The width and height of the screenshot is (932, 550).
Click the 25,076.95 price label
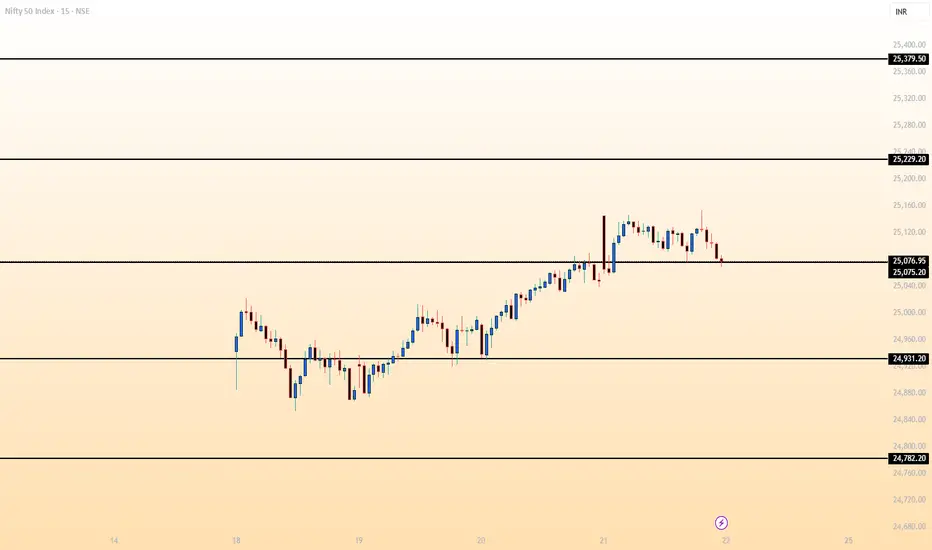click(908, 261)
